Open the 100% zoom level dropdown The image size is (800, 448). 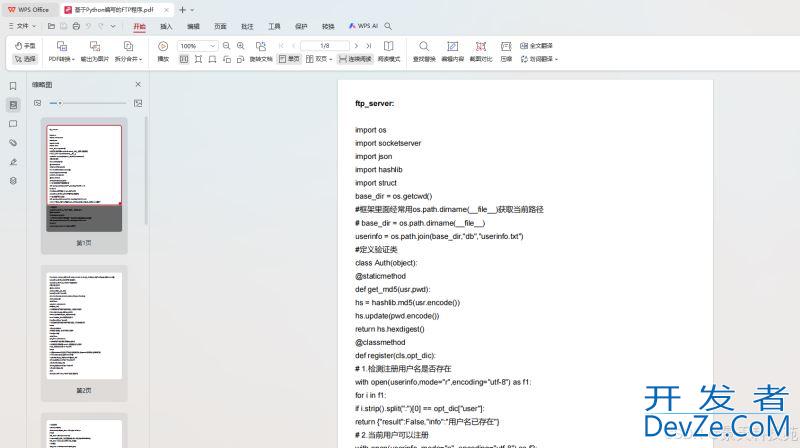pos(213,46)
